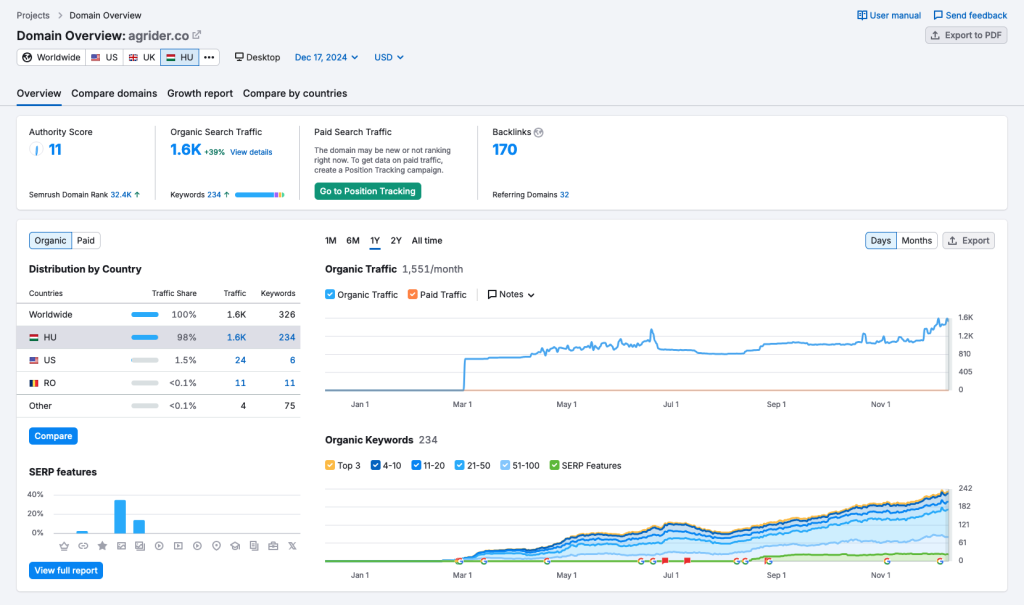Click the Export to PDF button
The width and height of the screenshot is (1024, 605).
(966, 35)
